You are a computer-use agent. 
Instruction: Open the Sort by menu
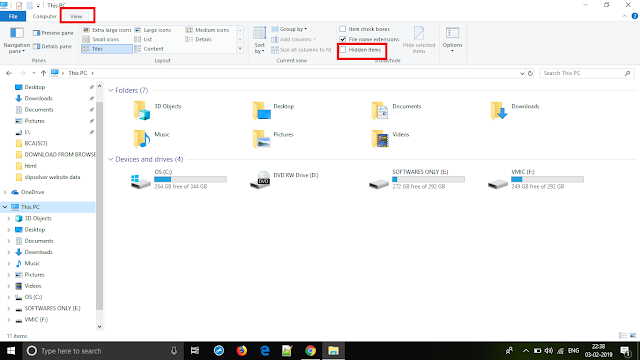coord(260,40)
